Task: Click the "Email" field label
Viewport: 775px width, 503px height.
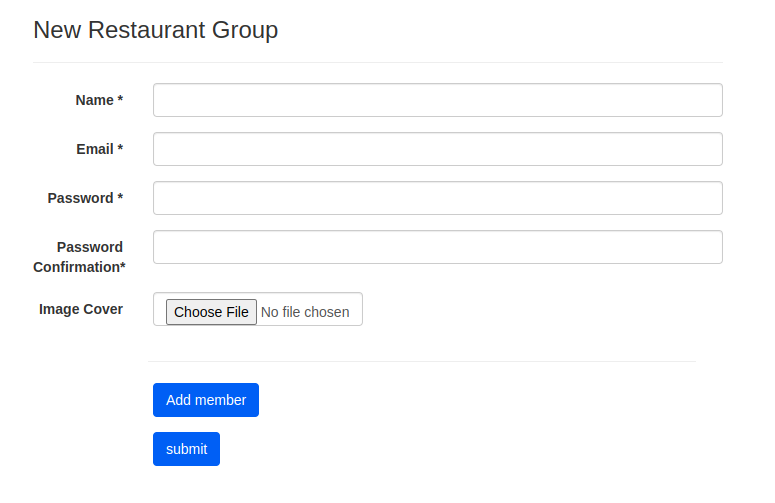Action: pos(95,149)
